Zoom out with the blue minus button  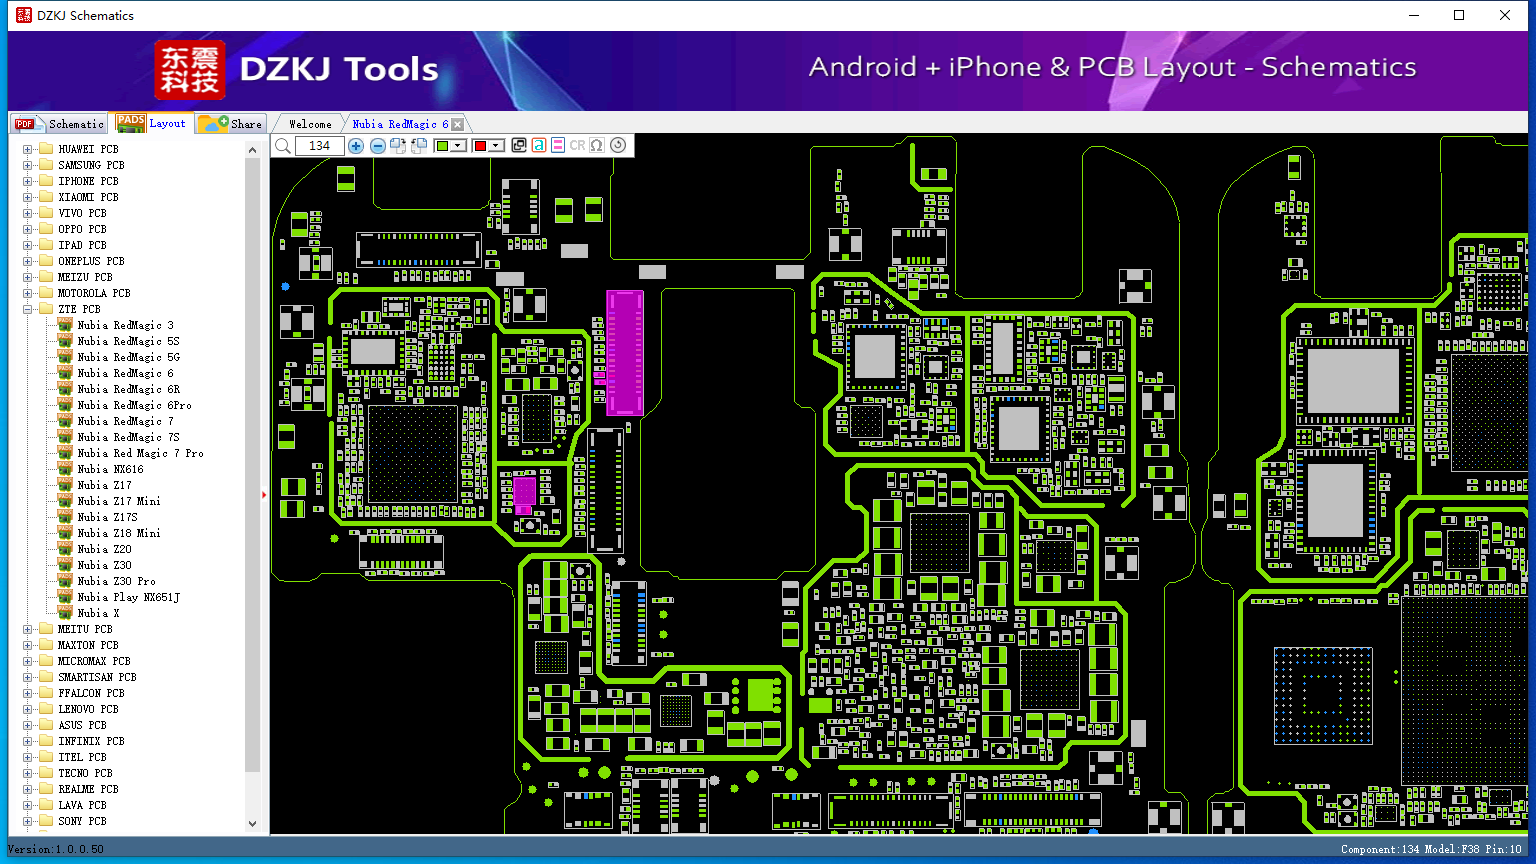[377, 146]
